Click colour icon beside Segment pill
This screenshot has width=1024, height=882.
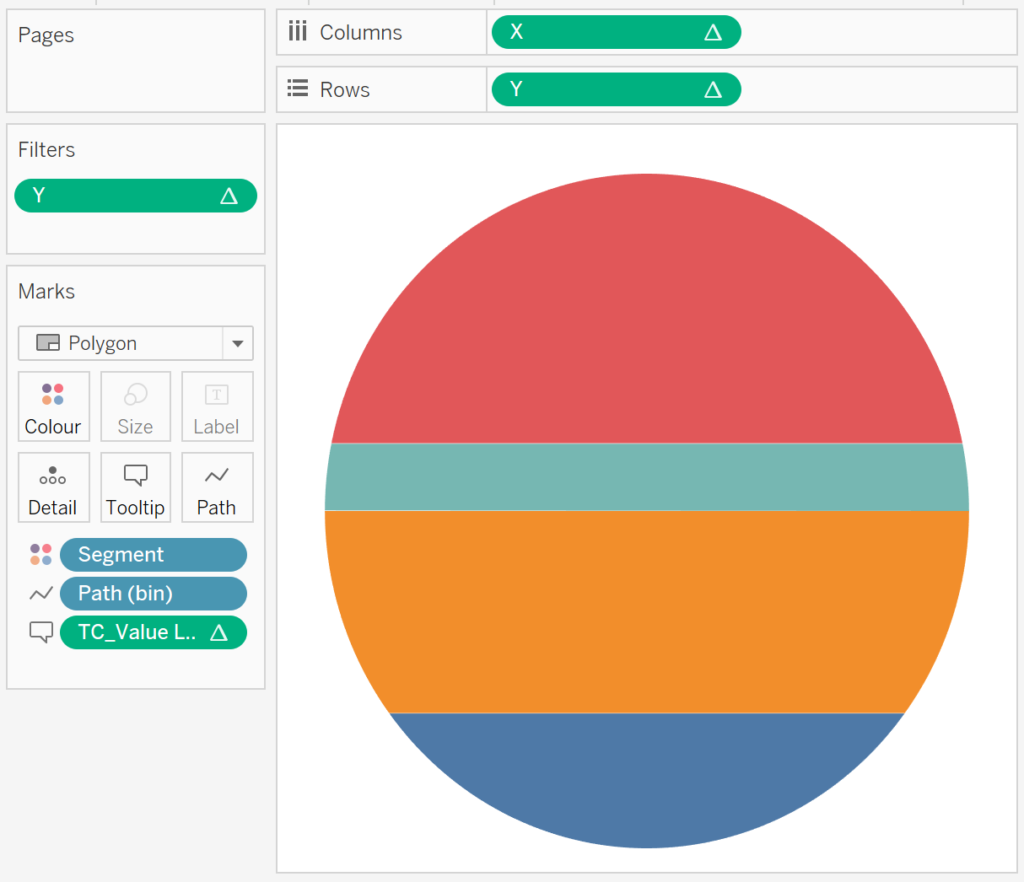click(x=40, y=554)
